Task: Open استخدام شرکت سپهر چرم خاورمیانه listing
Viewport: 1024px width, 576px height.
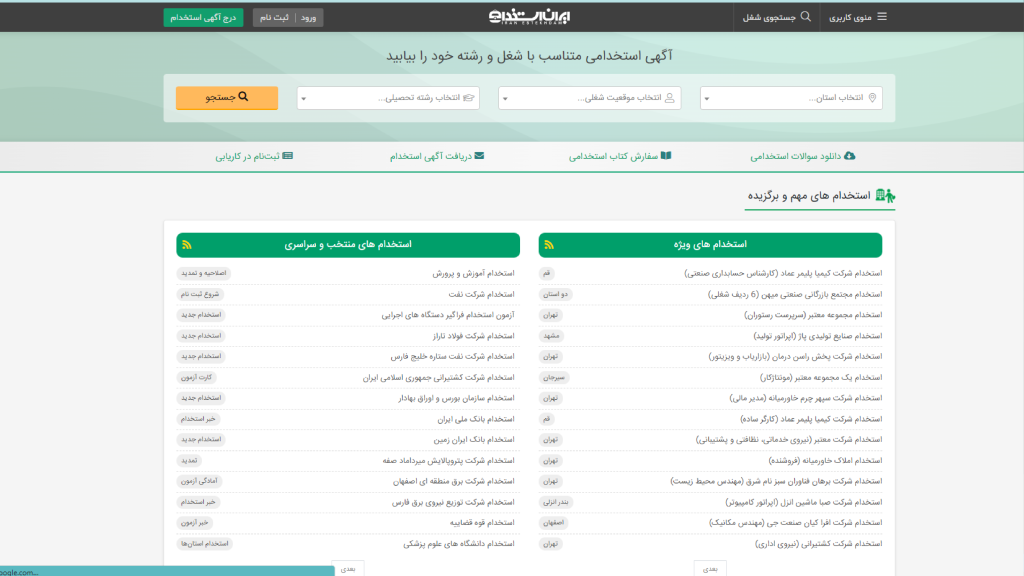Action: coord(806,398)
